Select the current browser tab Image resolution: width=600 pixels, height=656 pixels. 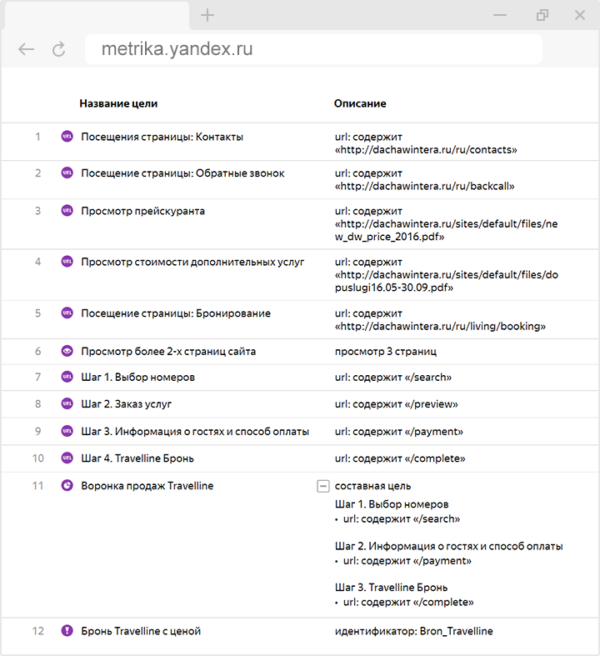coord(94,15)
